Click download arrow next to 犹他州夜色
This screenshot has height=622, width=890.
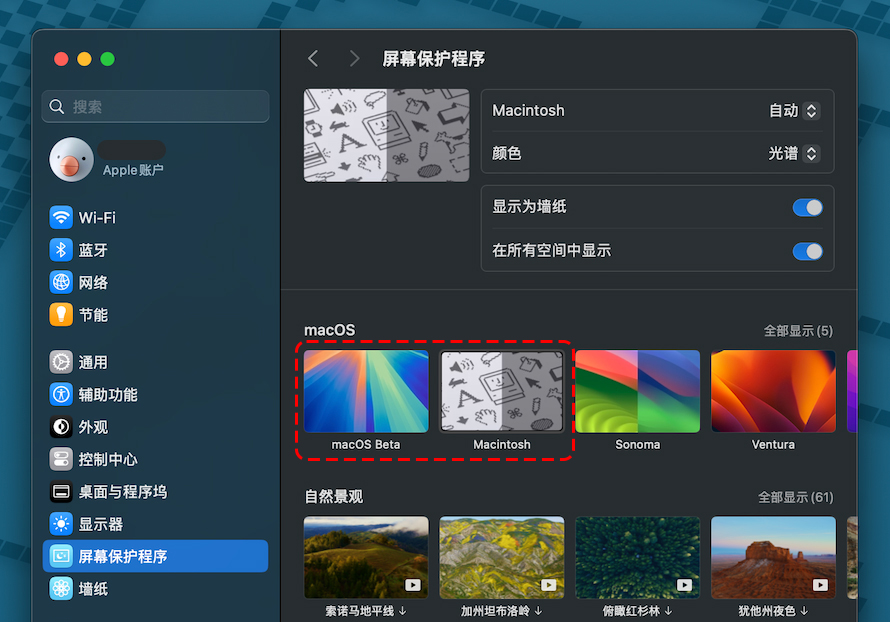804,611
